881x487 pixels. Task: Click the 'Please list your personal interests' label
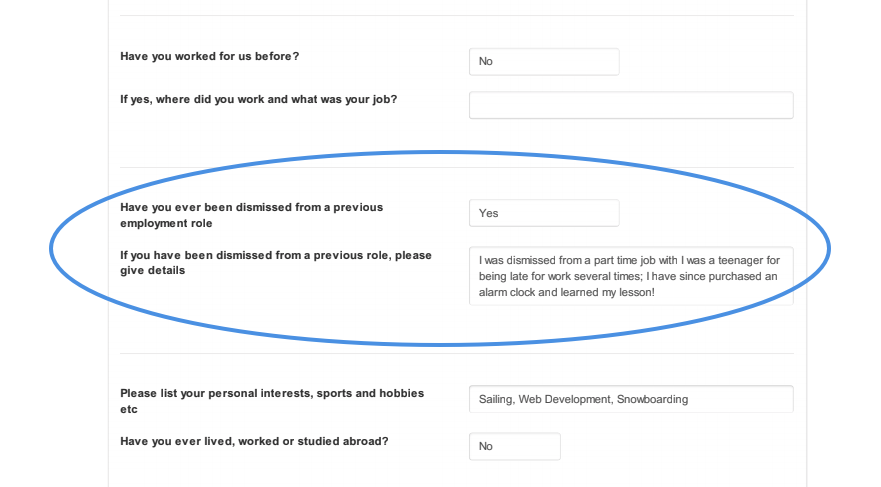click(272, 401)
